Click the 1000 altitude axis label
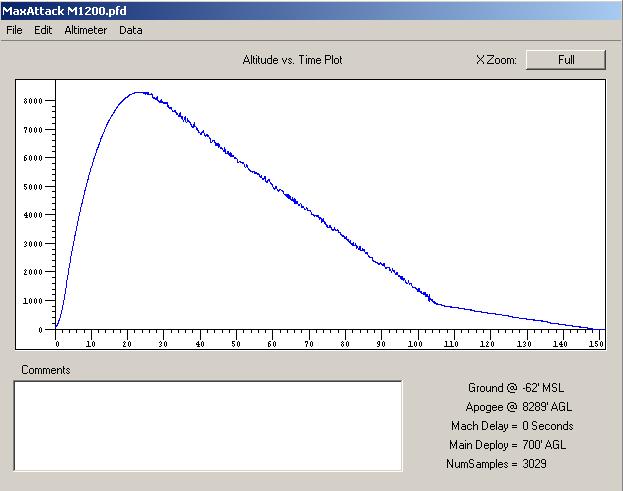The height and width of the screenshot is (491, 623). point(33,301)
